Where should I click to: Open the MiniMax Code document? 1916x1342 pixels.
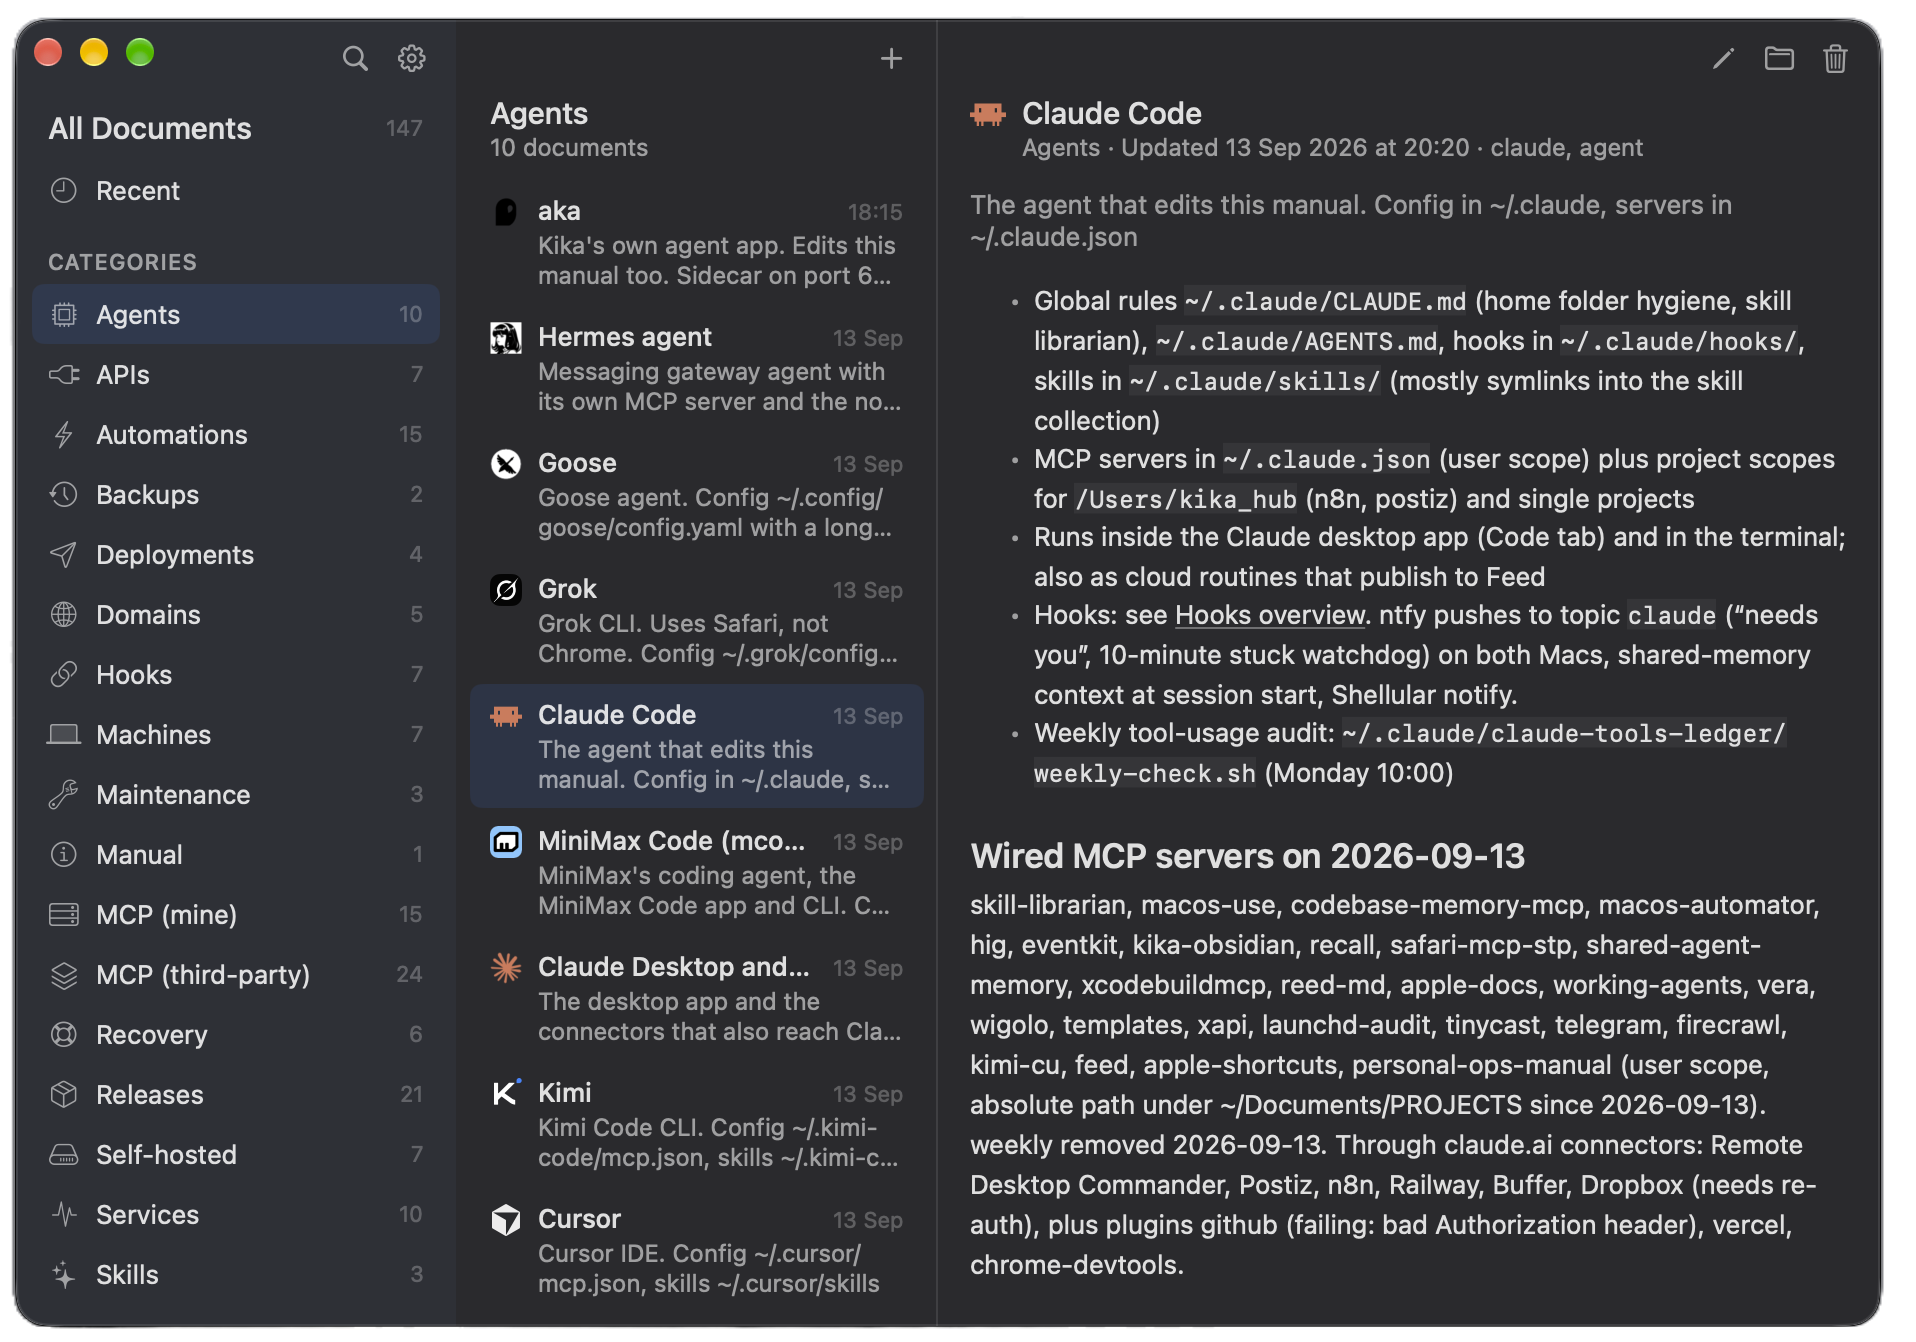696,873
